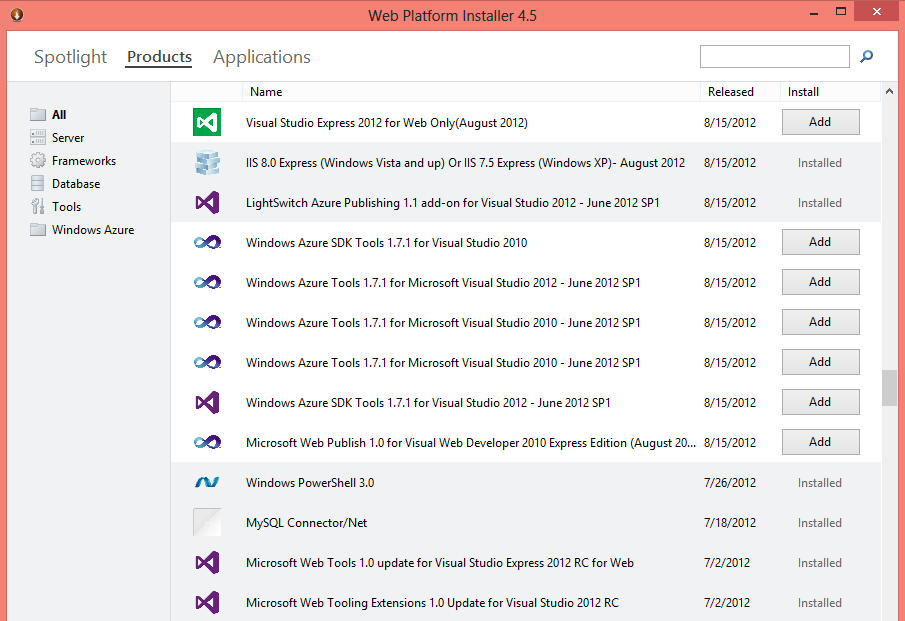Image resolution: width=905 pixels, height=621 pixels.
Task: Select the Tools category
Action: pyautogui.click(x=66, y=207)
